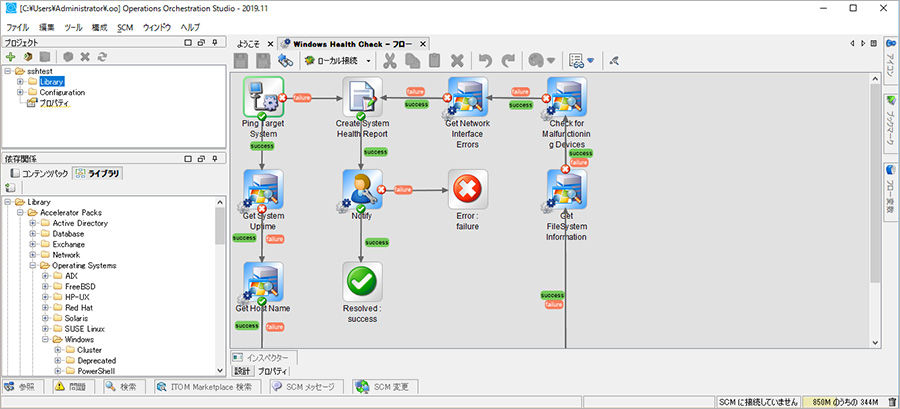Screen dimensions: 900x409
Task: Switch to the コンテンツパック tab
Action: pyautogui.click(x=42, y=173)
